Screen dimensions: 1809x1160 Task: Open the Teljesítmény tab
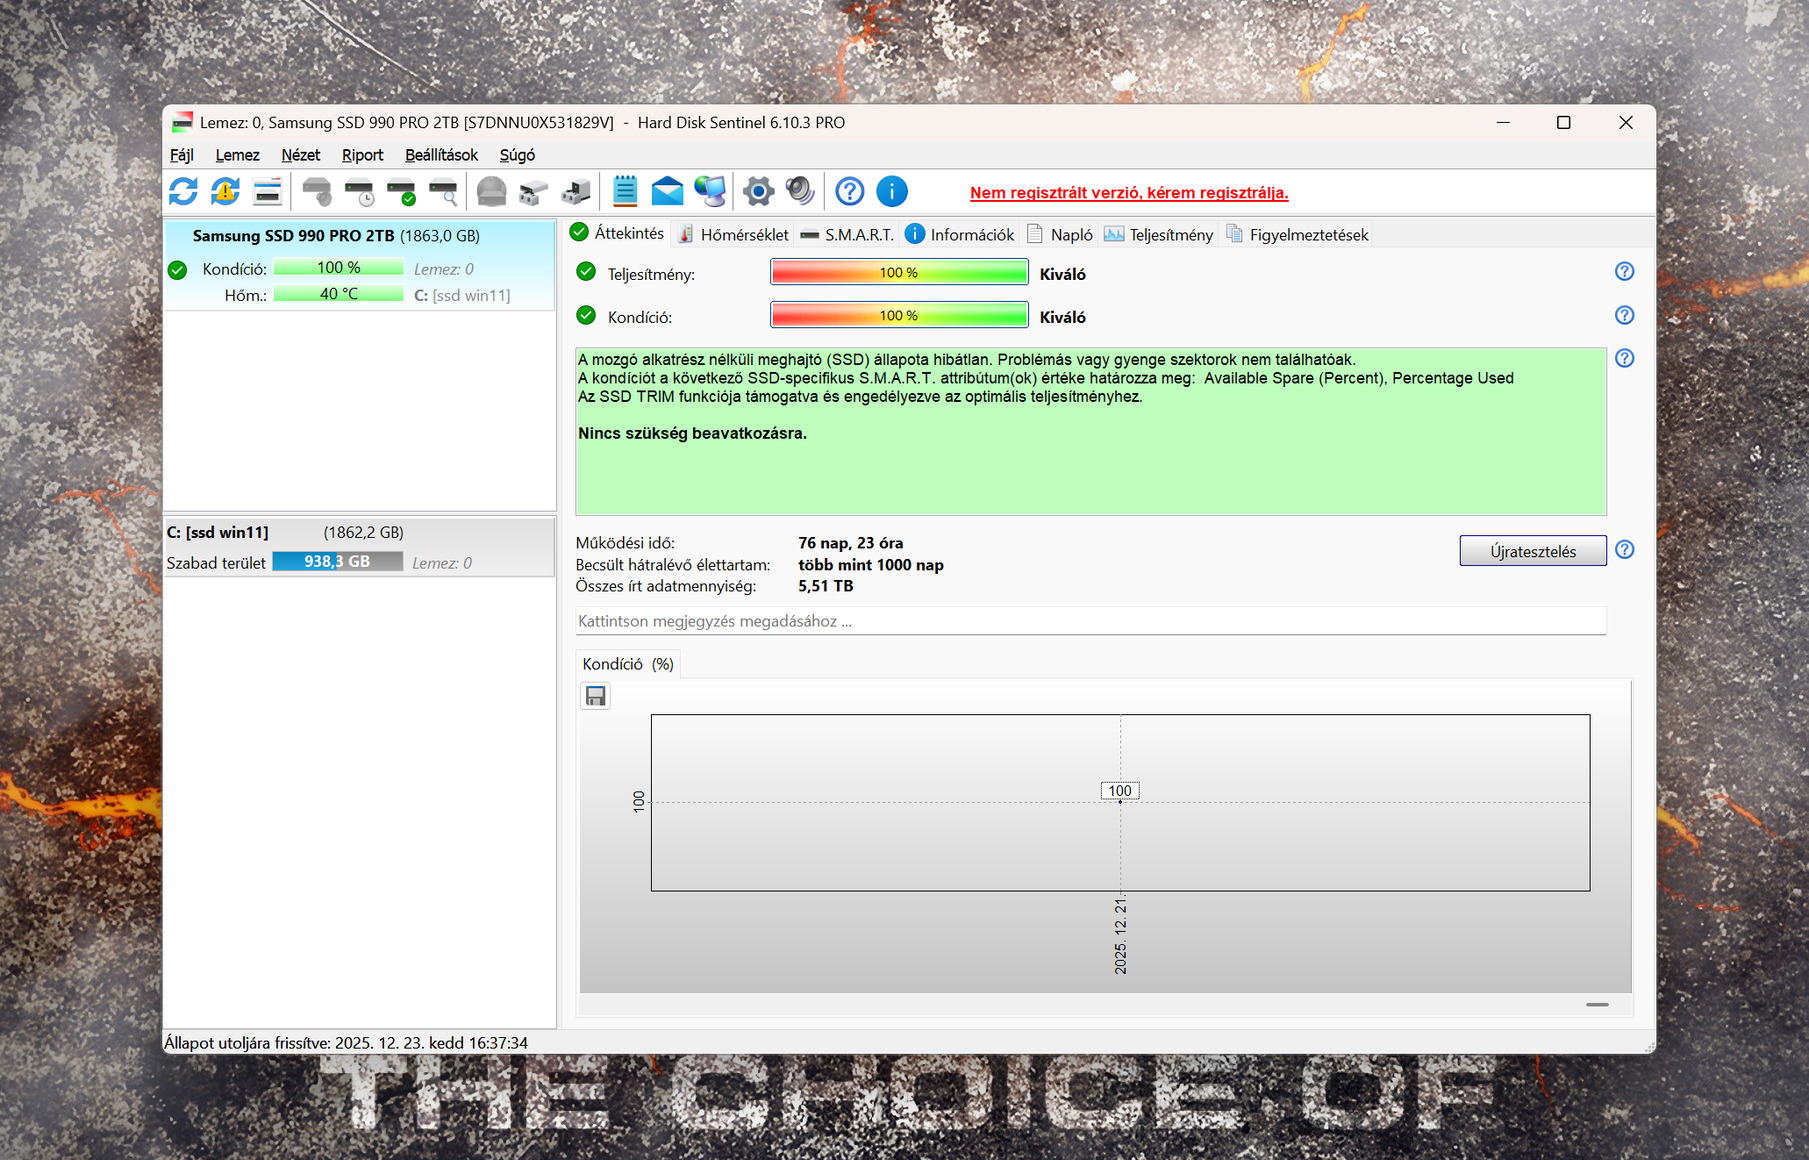click(x=1159, y=235)
